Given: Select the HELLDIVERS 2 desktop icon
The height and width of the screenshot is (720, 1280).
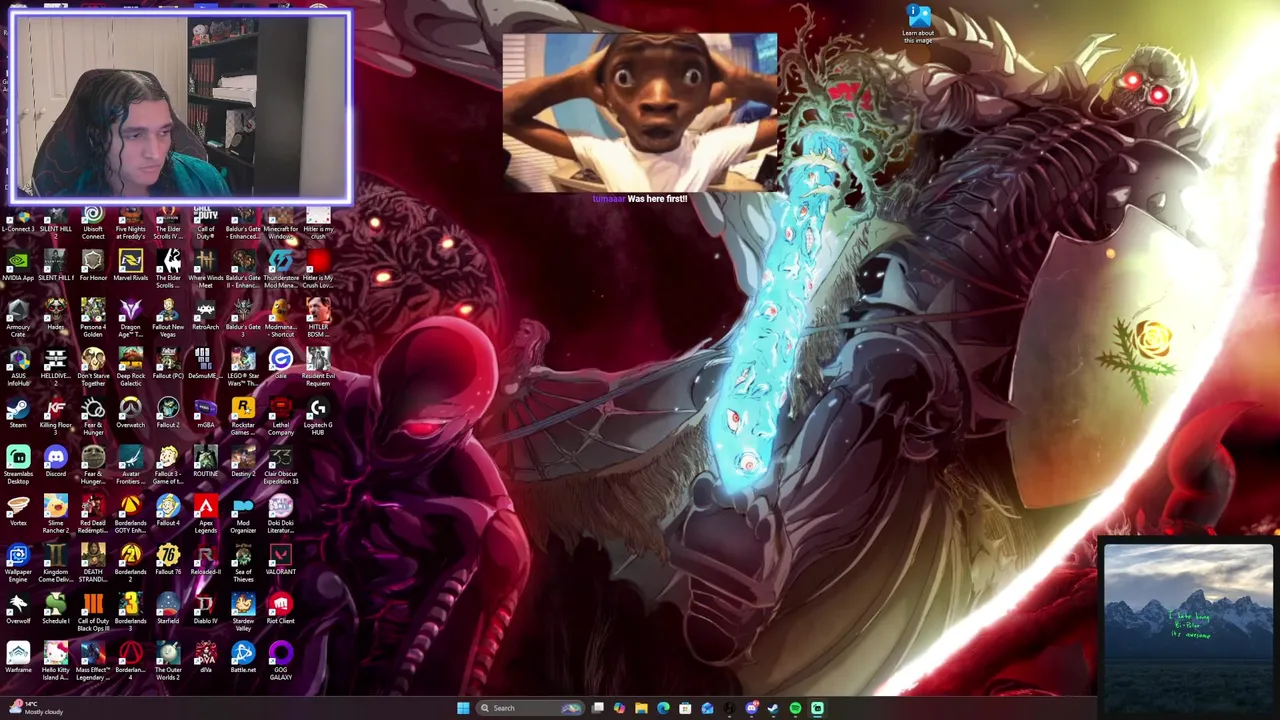Looking at the screenshot, I should (x=55, y=369).
